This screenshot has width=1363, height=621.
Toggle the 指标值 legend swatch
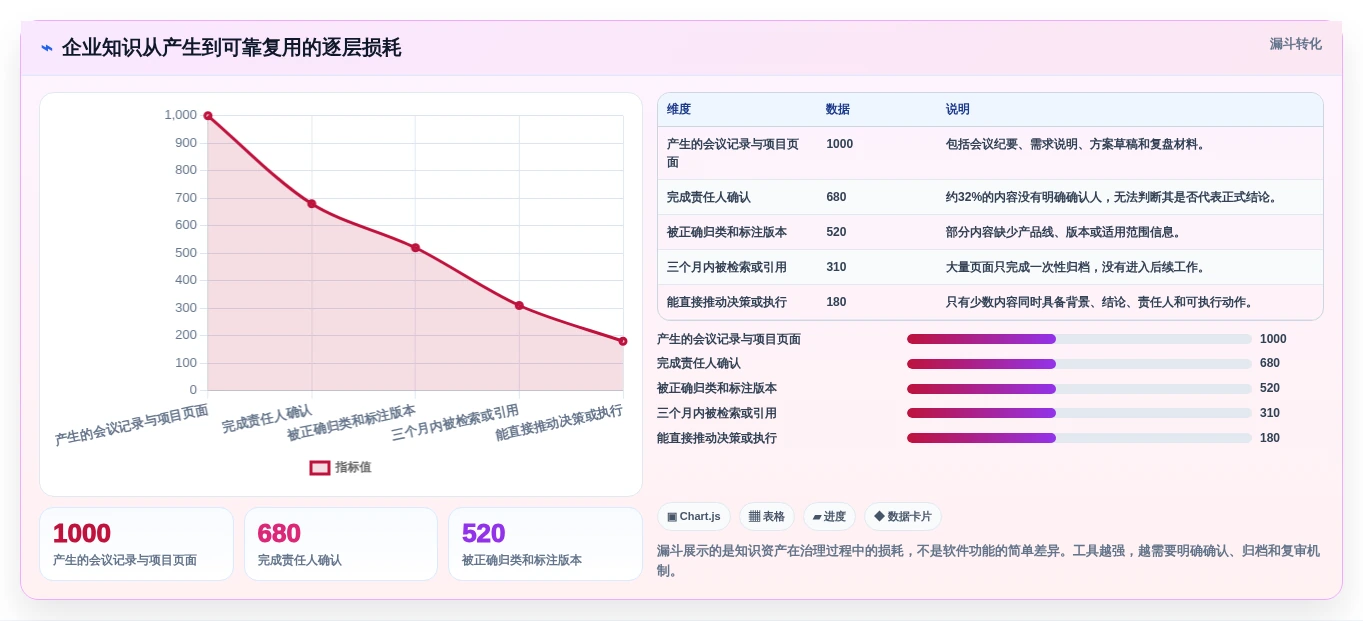[320, 467]
